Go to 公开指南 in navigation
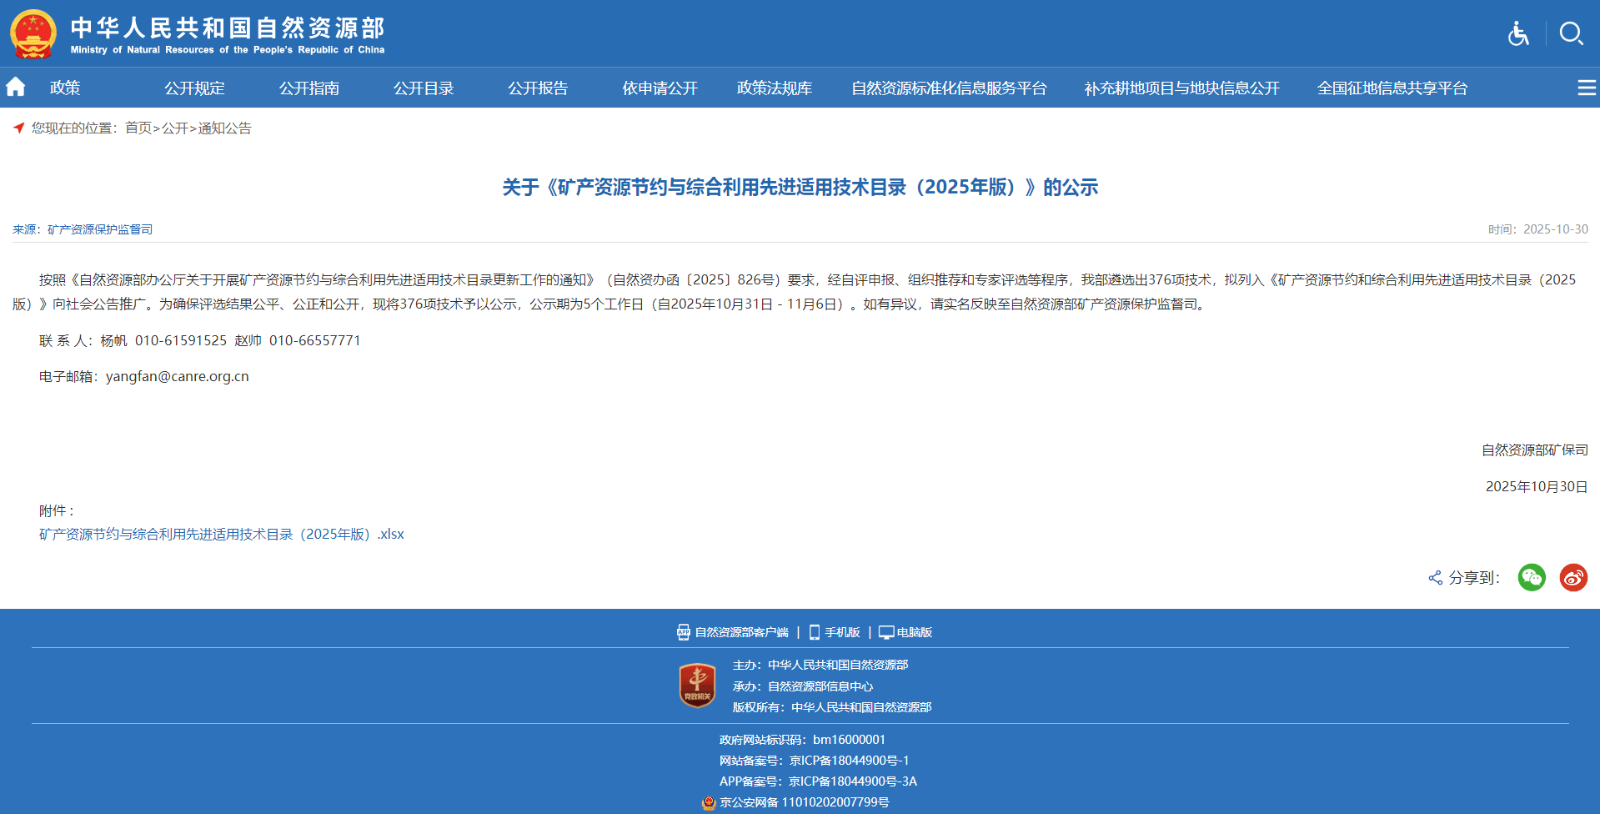This screenshot has width=1600, height=814. point(309,88)
